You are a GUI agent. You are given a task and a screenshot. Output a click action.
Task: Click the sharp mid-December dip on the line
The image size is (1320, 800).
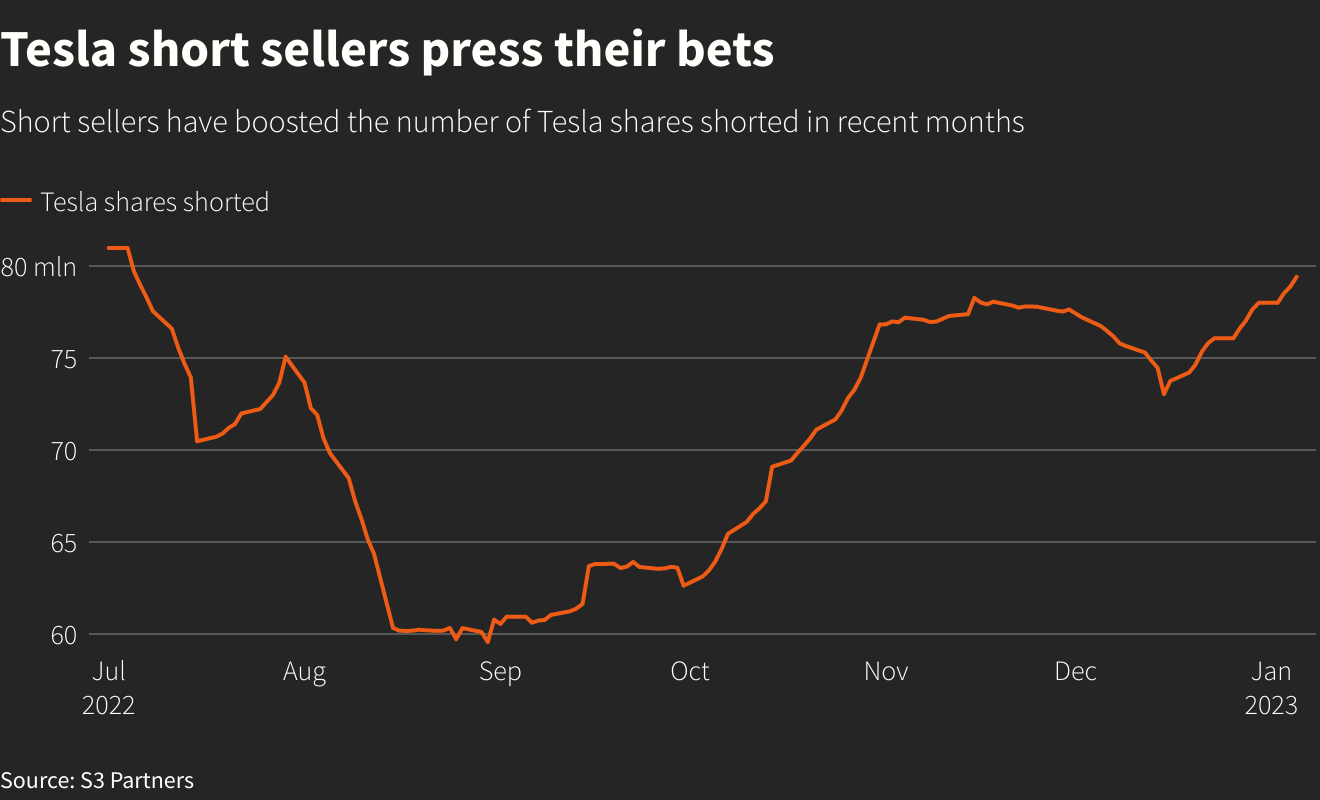1164,394
